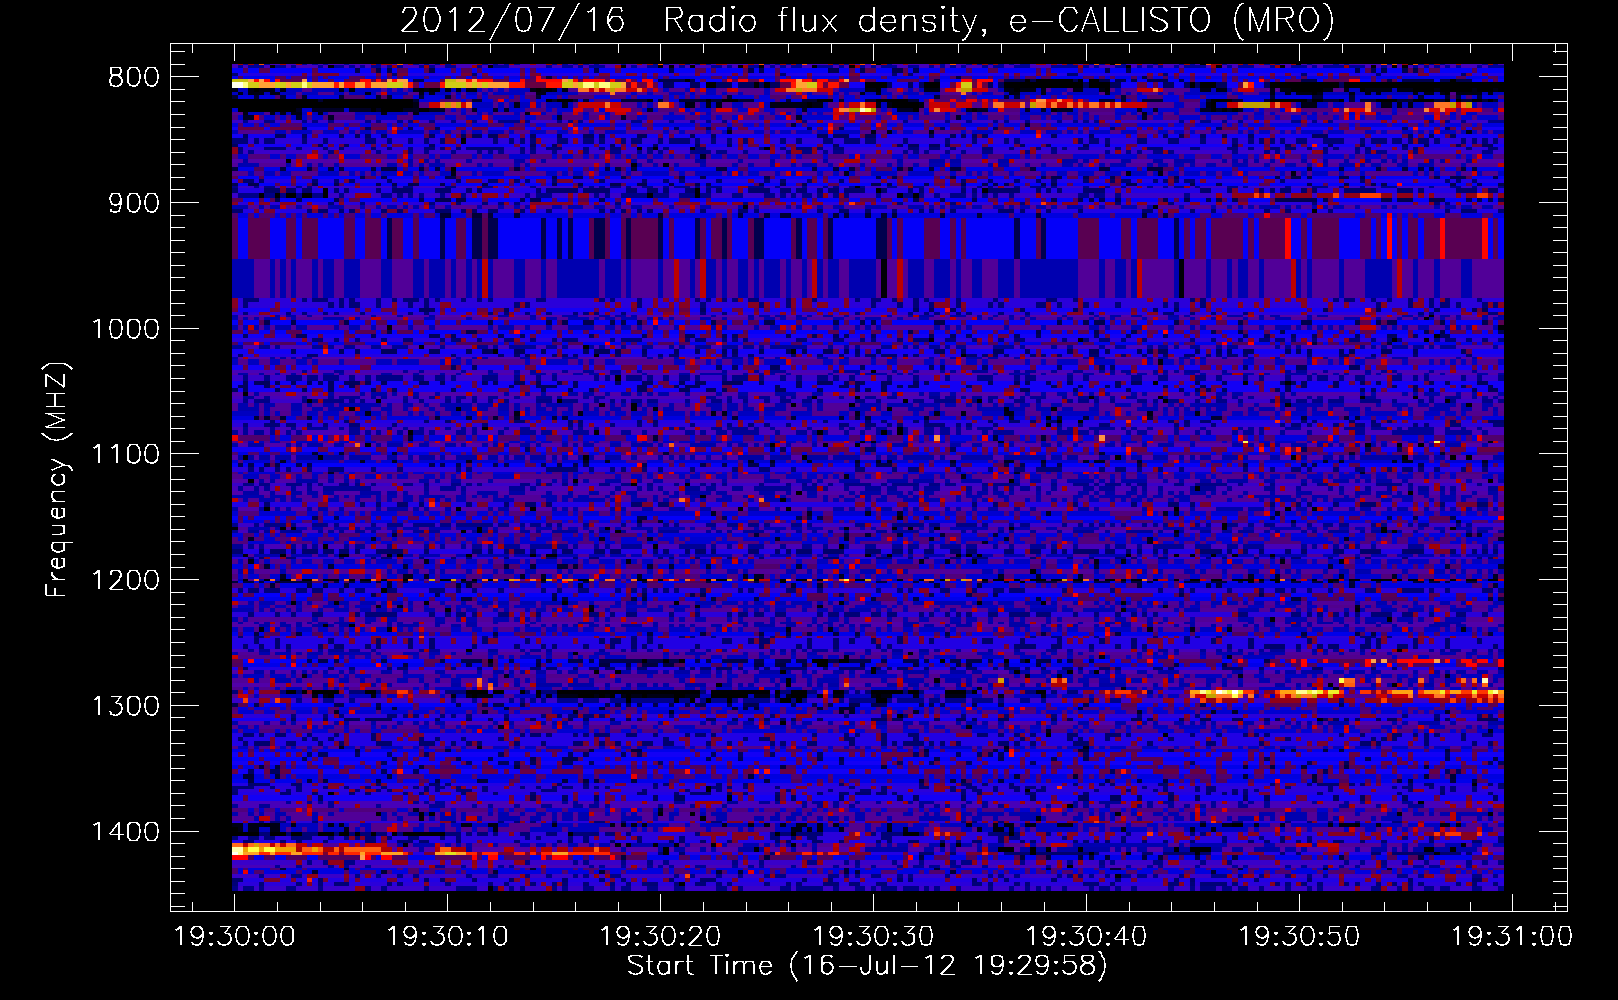Click the 1400 frequency tick label
Viewport: 1618px width, 1000px height.
[125, 831]
